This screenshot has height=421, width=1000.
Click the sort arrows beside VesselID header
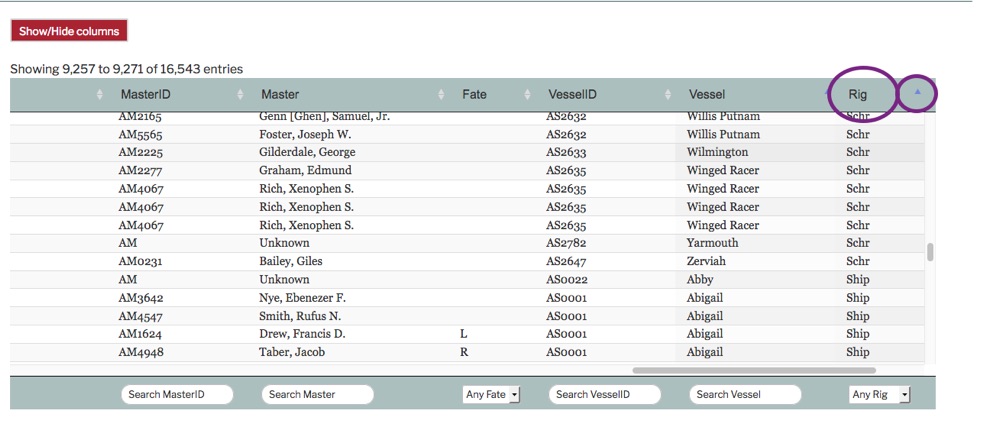point(666,95)
